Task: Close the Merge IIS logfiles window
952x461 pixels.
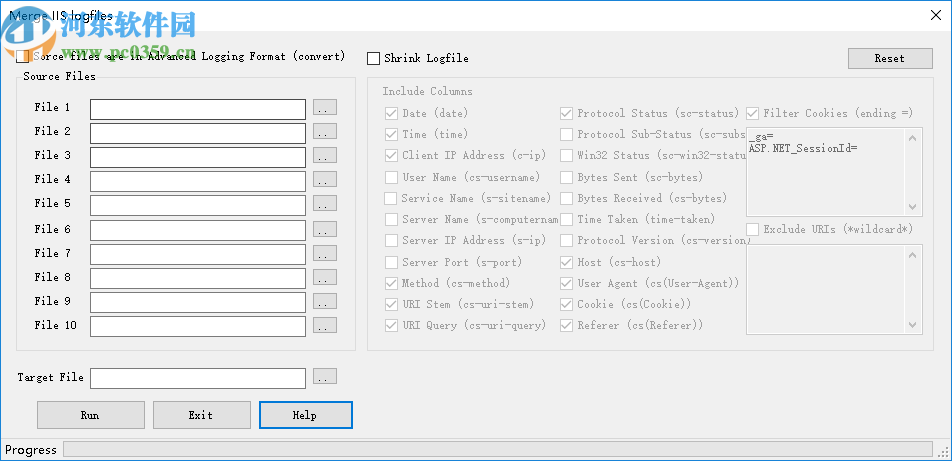Action: [x=936, y=16]
